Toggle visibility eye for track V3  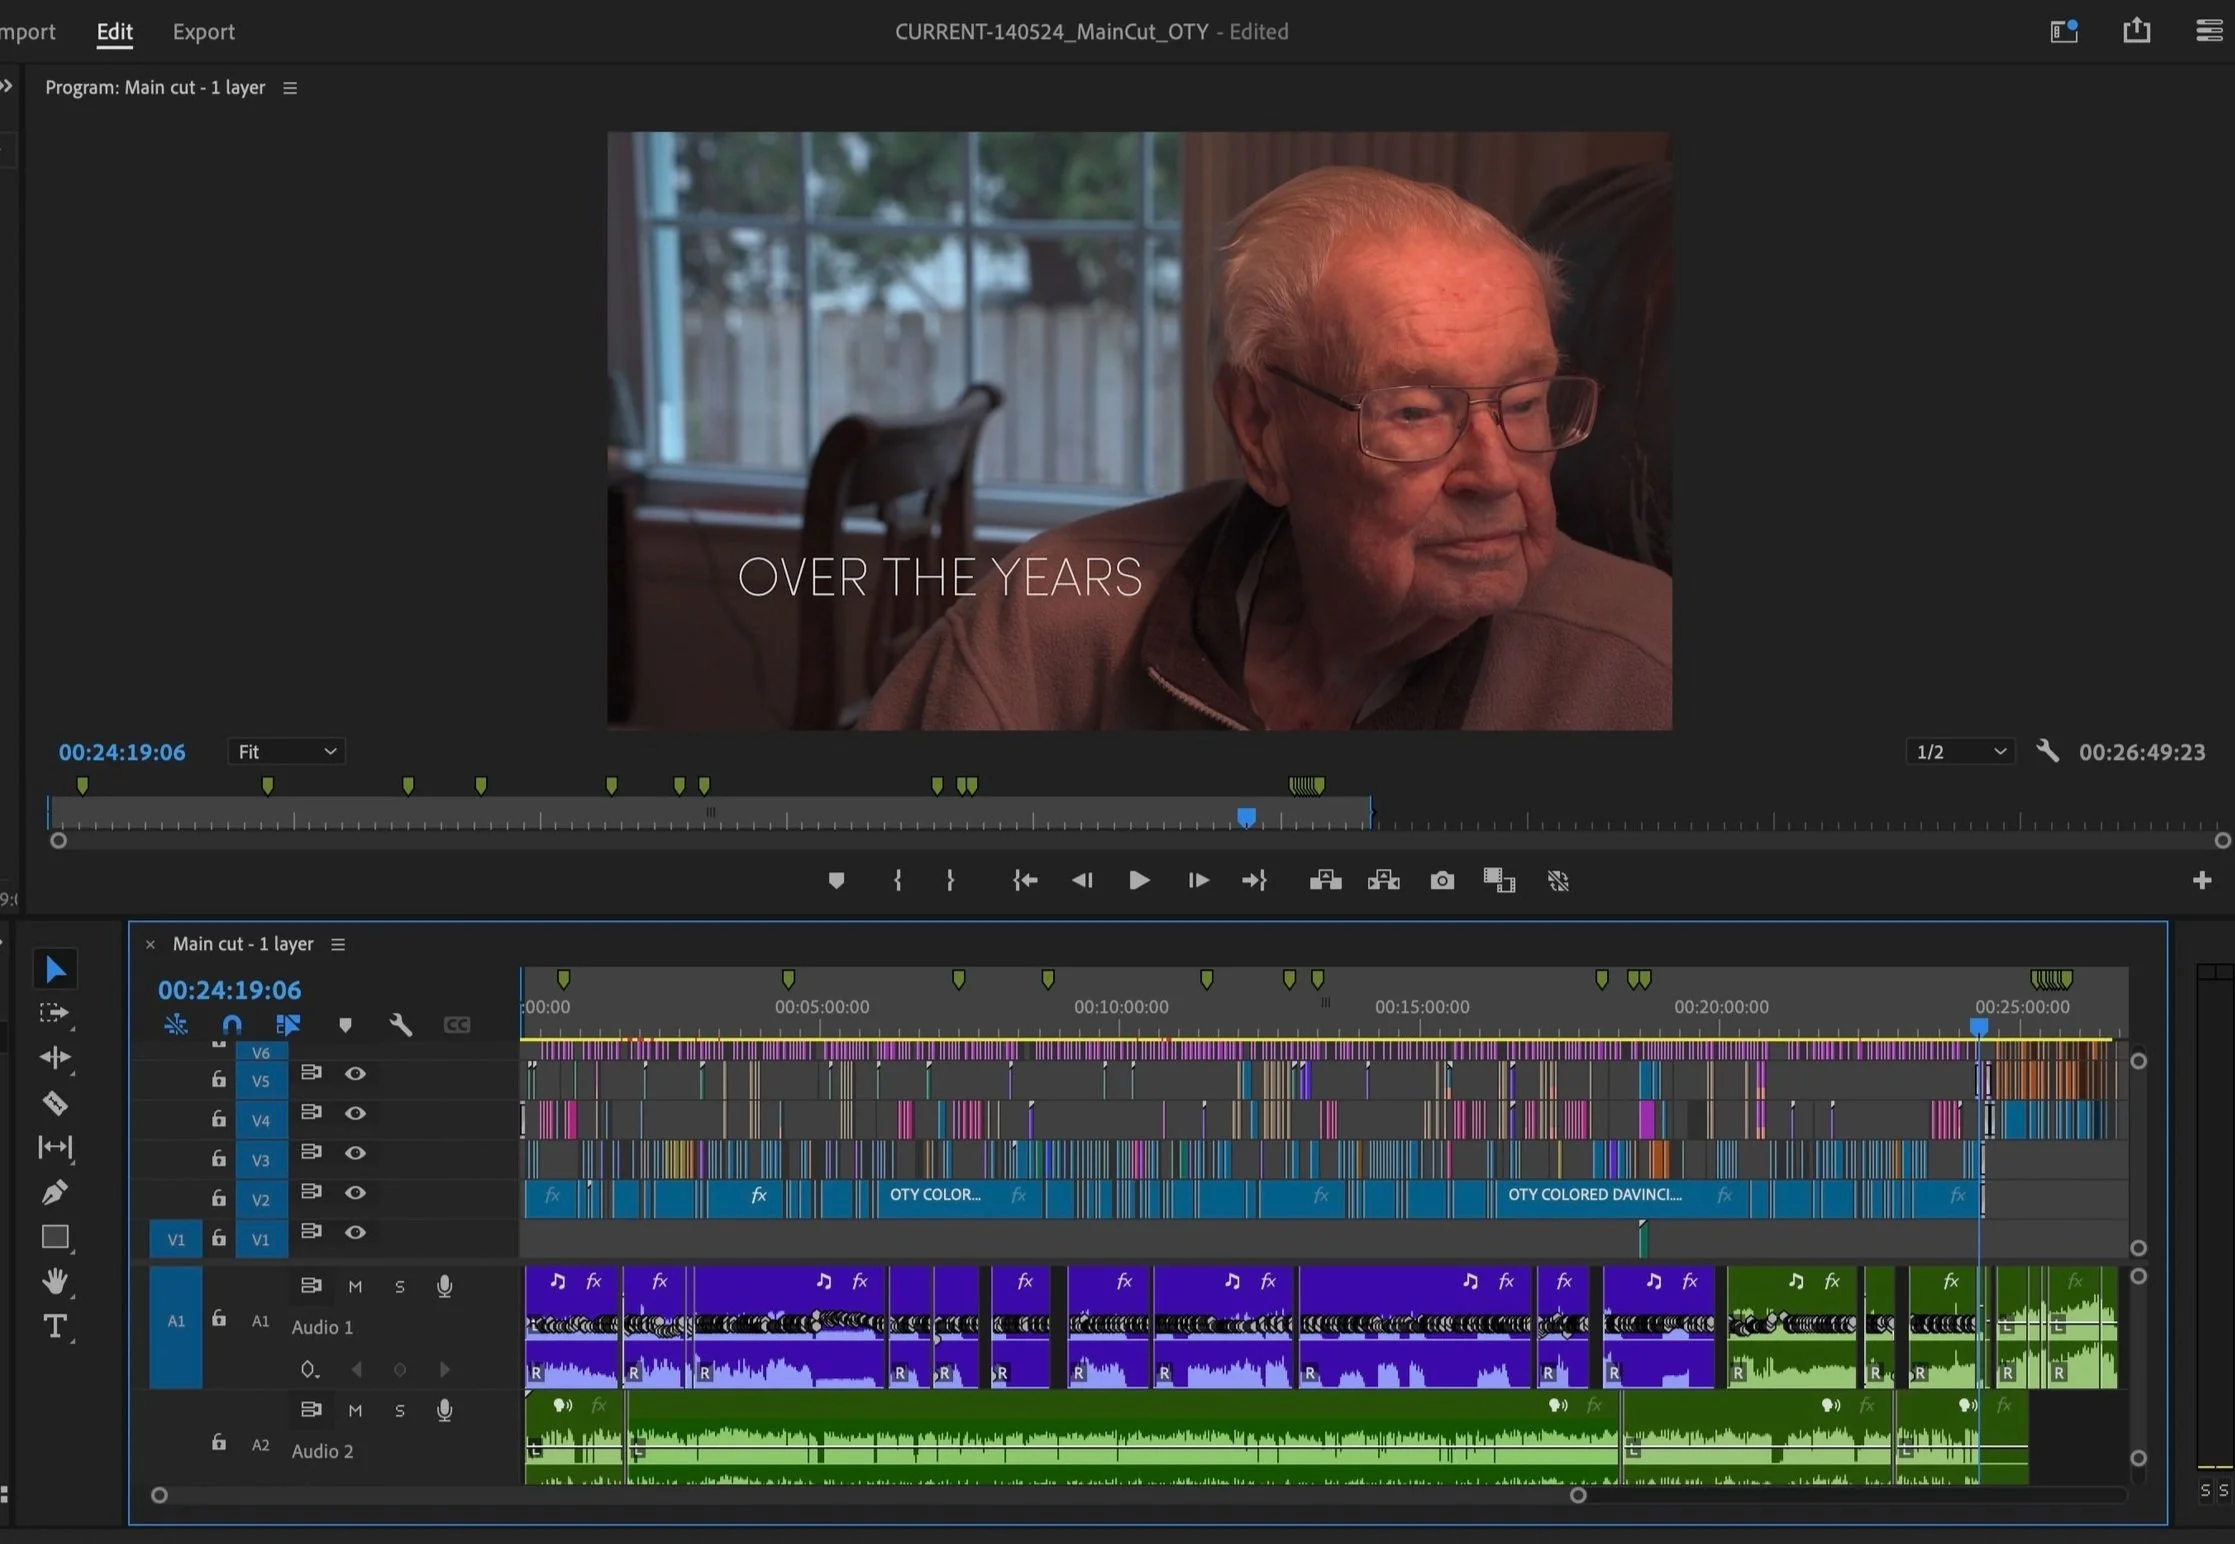(x=355, y=1153)
